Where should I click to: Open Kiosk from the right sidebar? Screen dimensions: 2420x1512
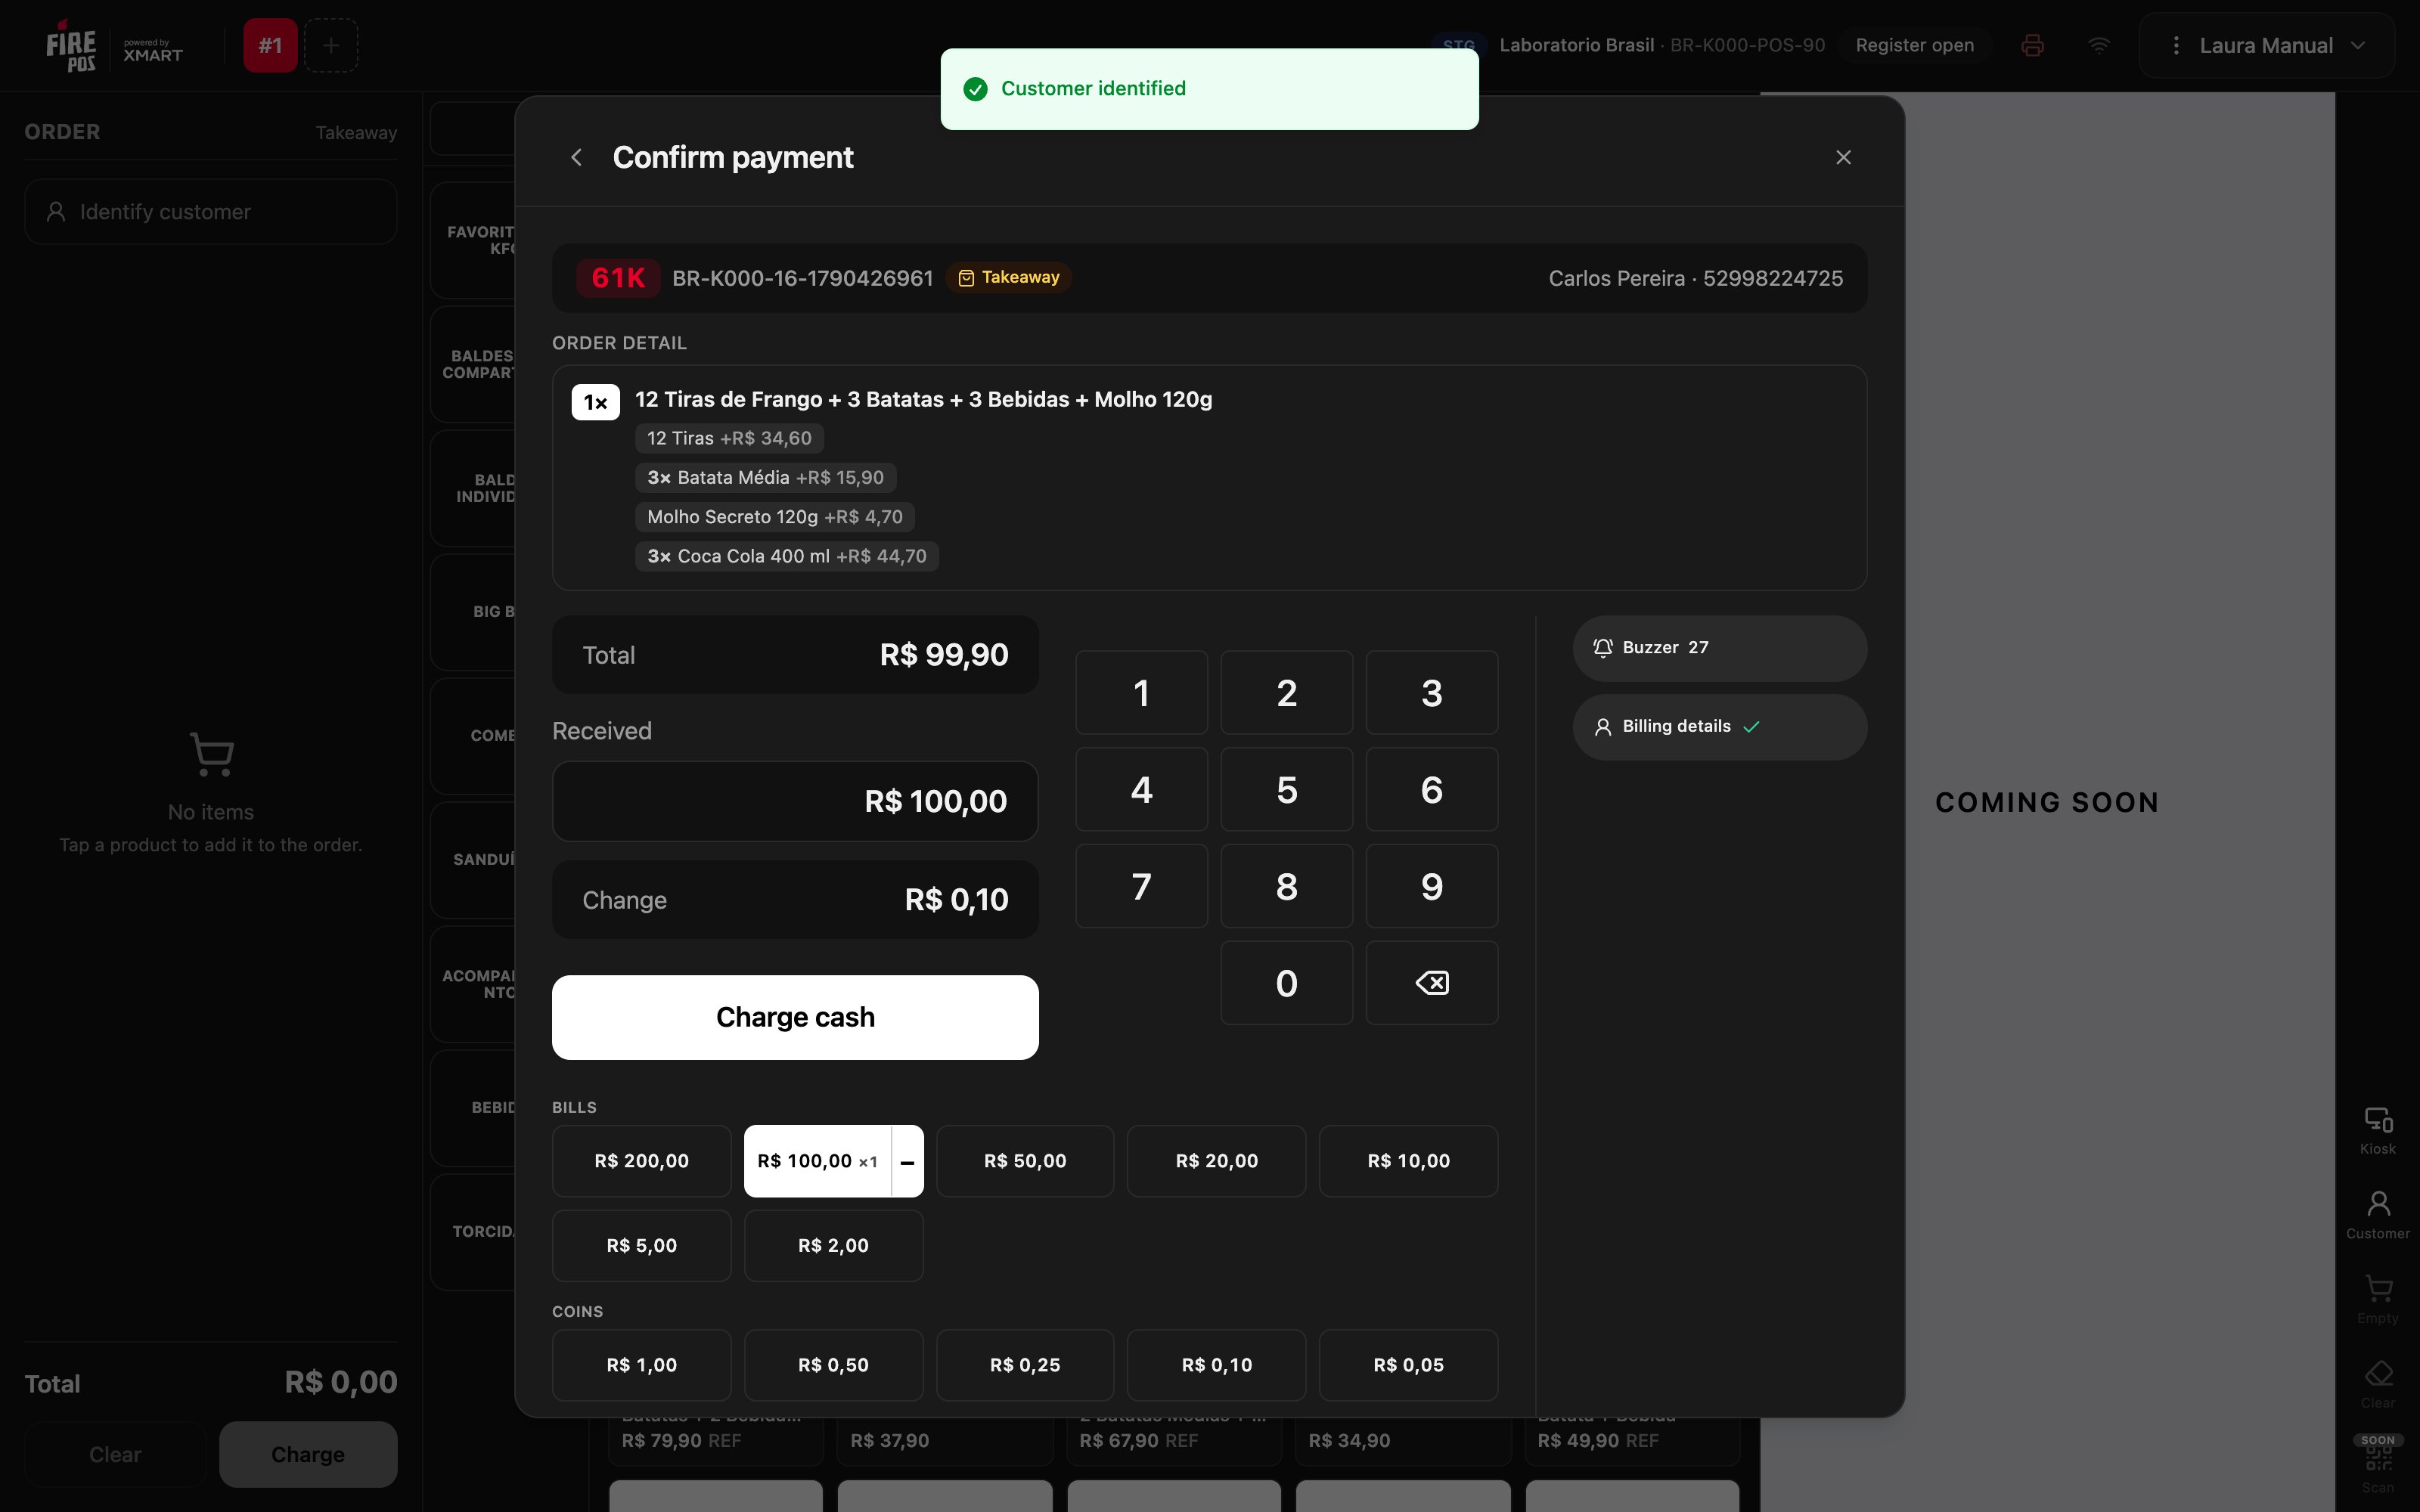pyautogui.click(x=2378, y=1131)
